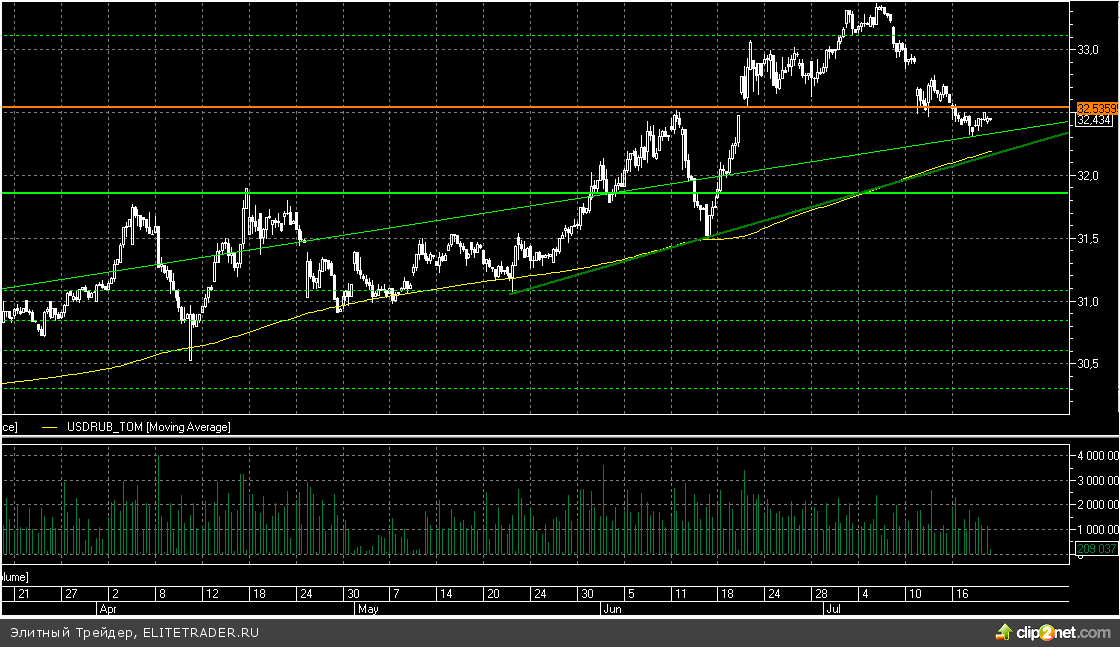Click the clip2net green arrow logo icon
The image size is (1120, 647).
(1004, 631)
